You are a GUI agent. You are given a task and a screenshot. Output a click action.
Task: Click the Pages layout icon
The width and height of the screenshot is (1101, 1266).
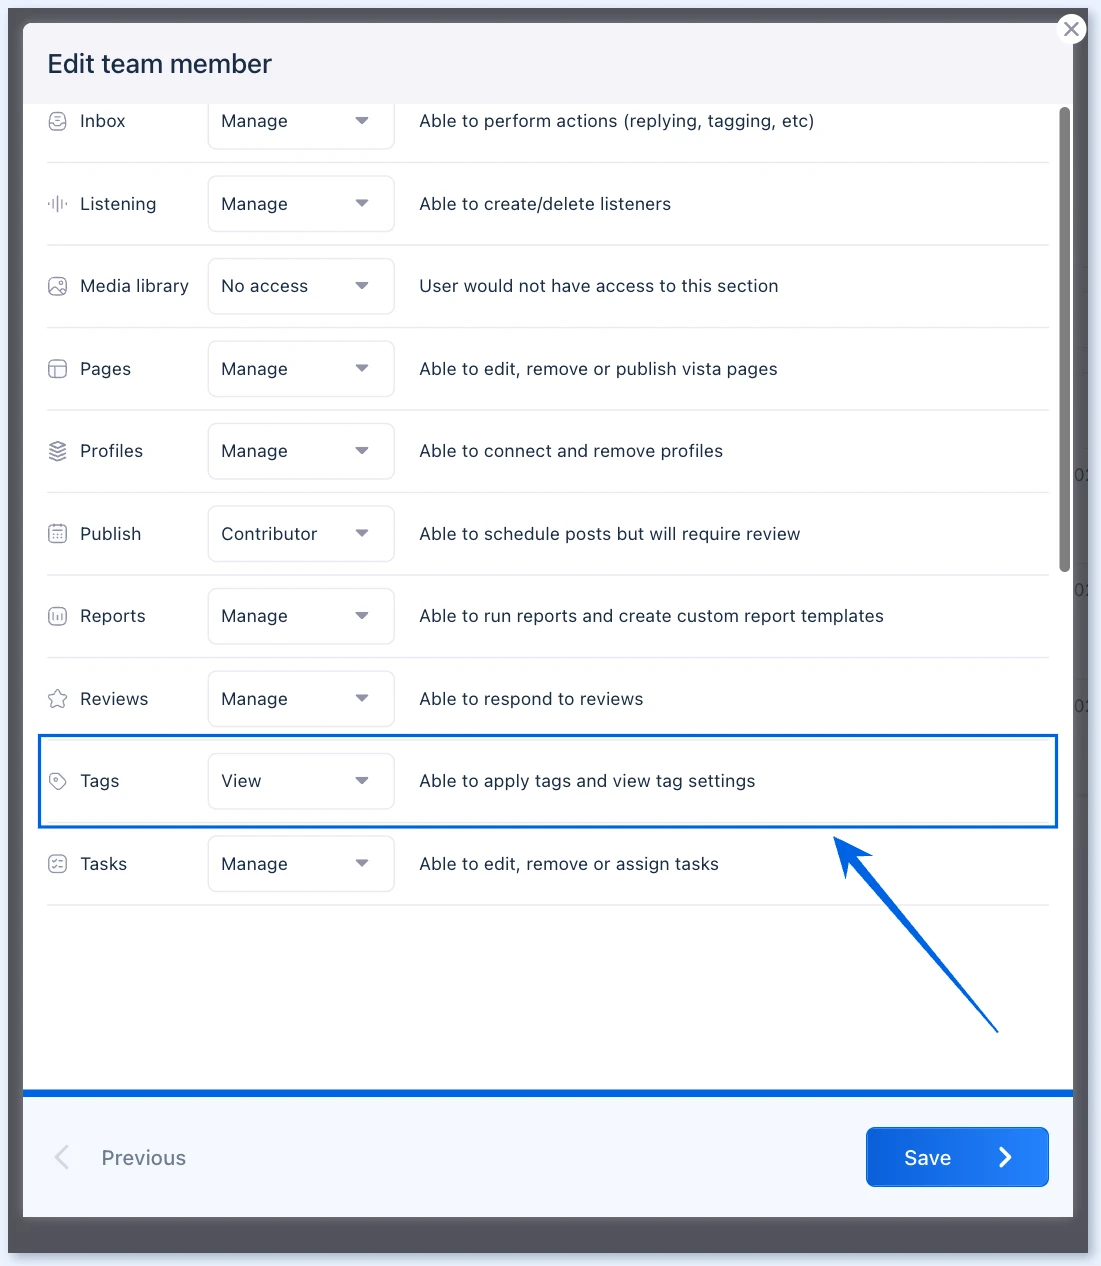pyautogui.click(x=58, y=369)
